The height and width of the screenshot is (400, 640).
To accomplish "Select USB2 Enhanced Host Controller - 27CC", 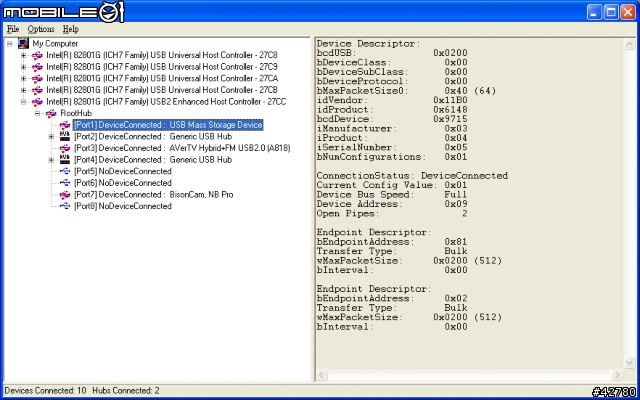I will pos(166,102).
